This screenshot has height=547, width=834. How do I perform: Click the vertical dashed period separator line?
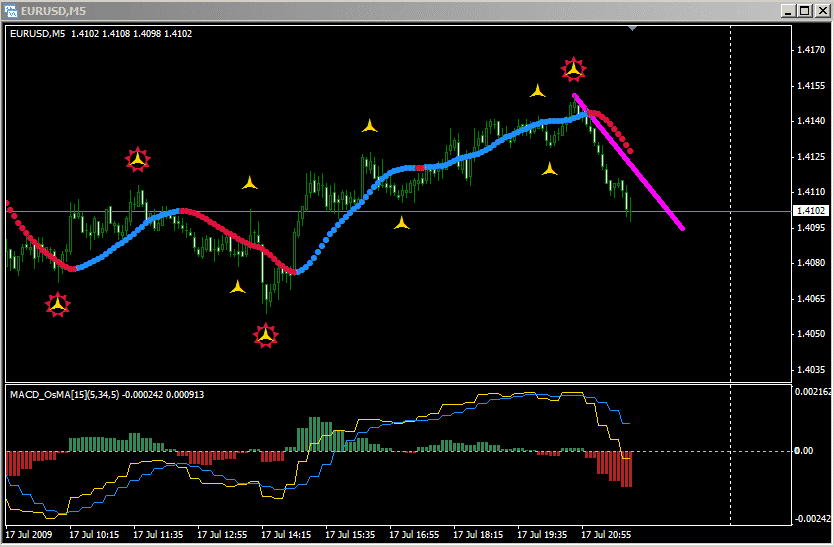click(x=730, y=274)
